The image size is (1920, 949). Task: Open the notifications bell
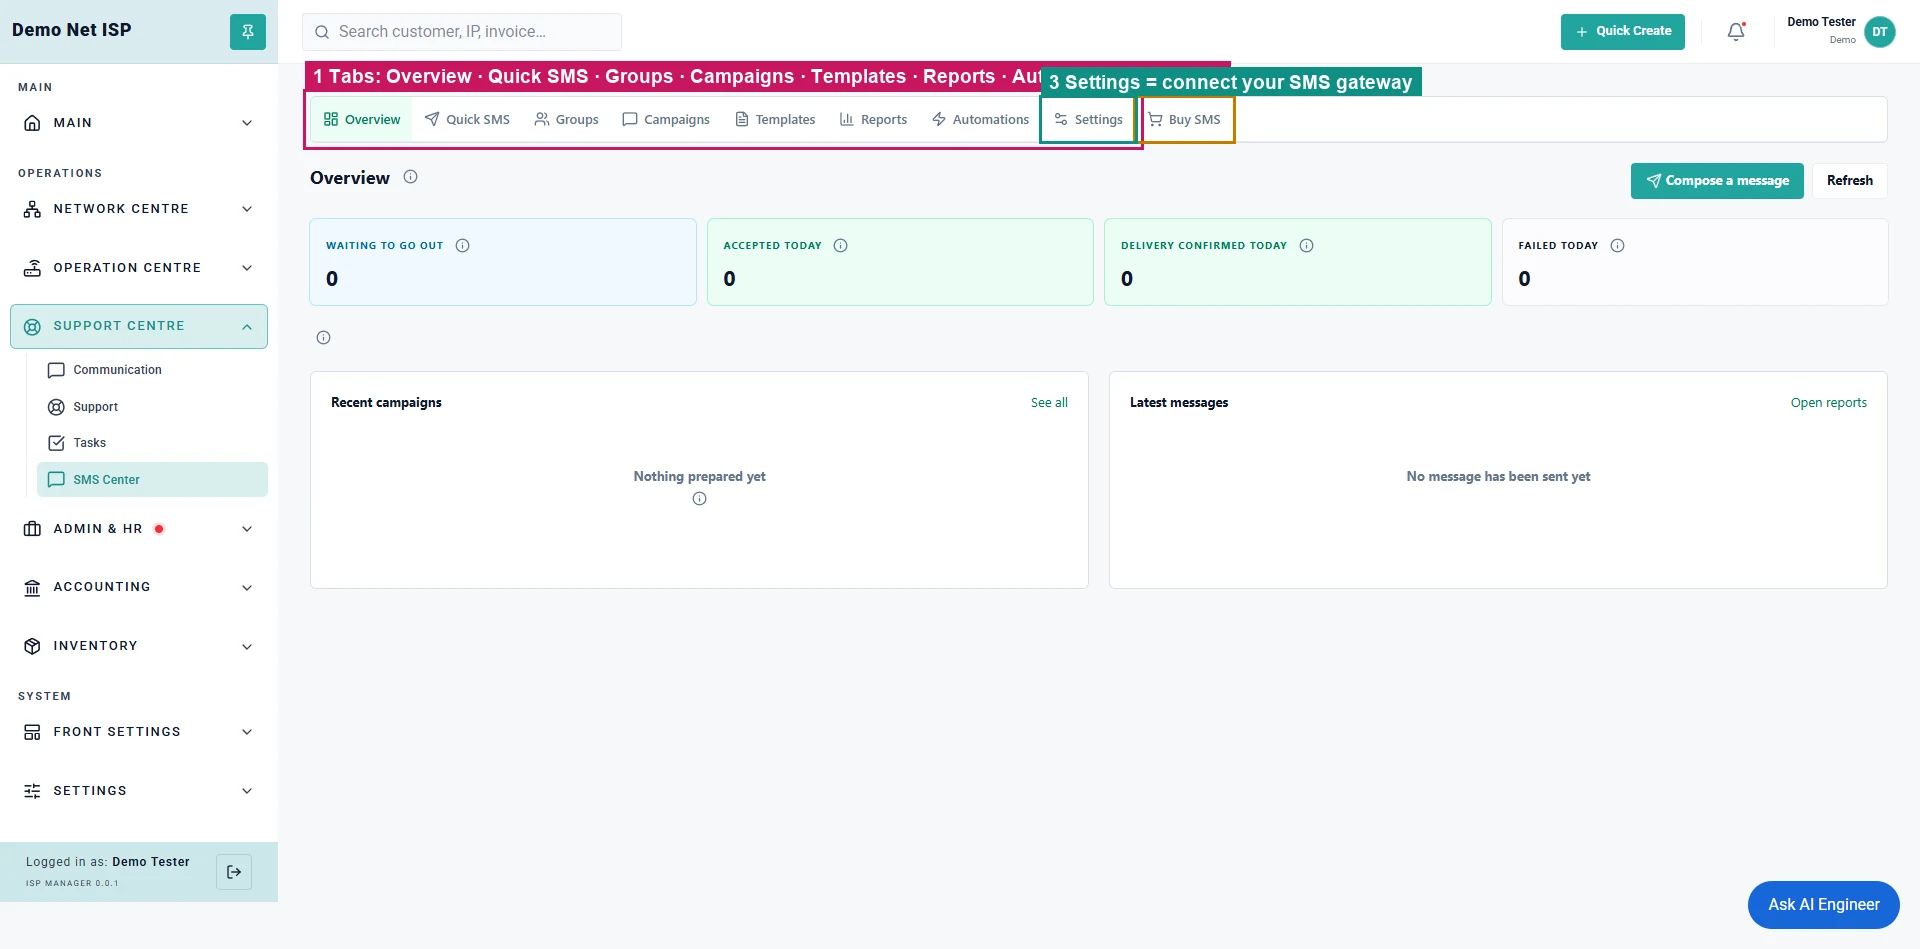click(x=1736, y=32)
